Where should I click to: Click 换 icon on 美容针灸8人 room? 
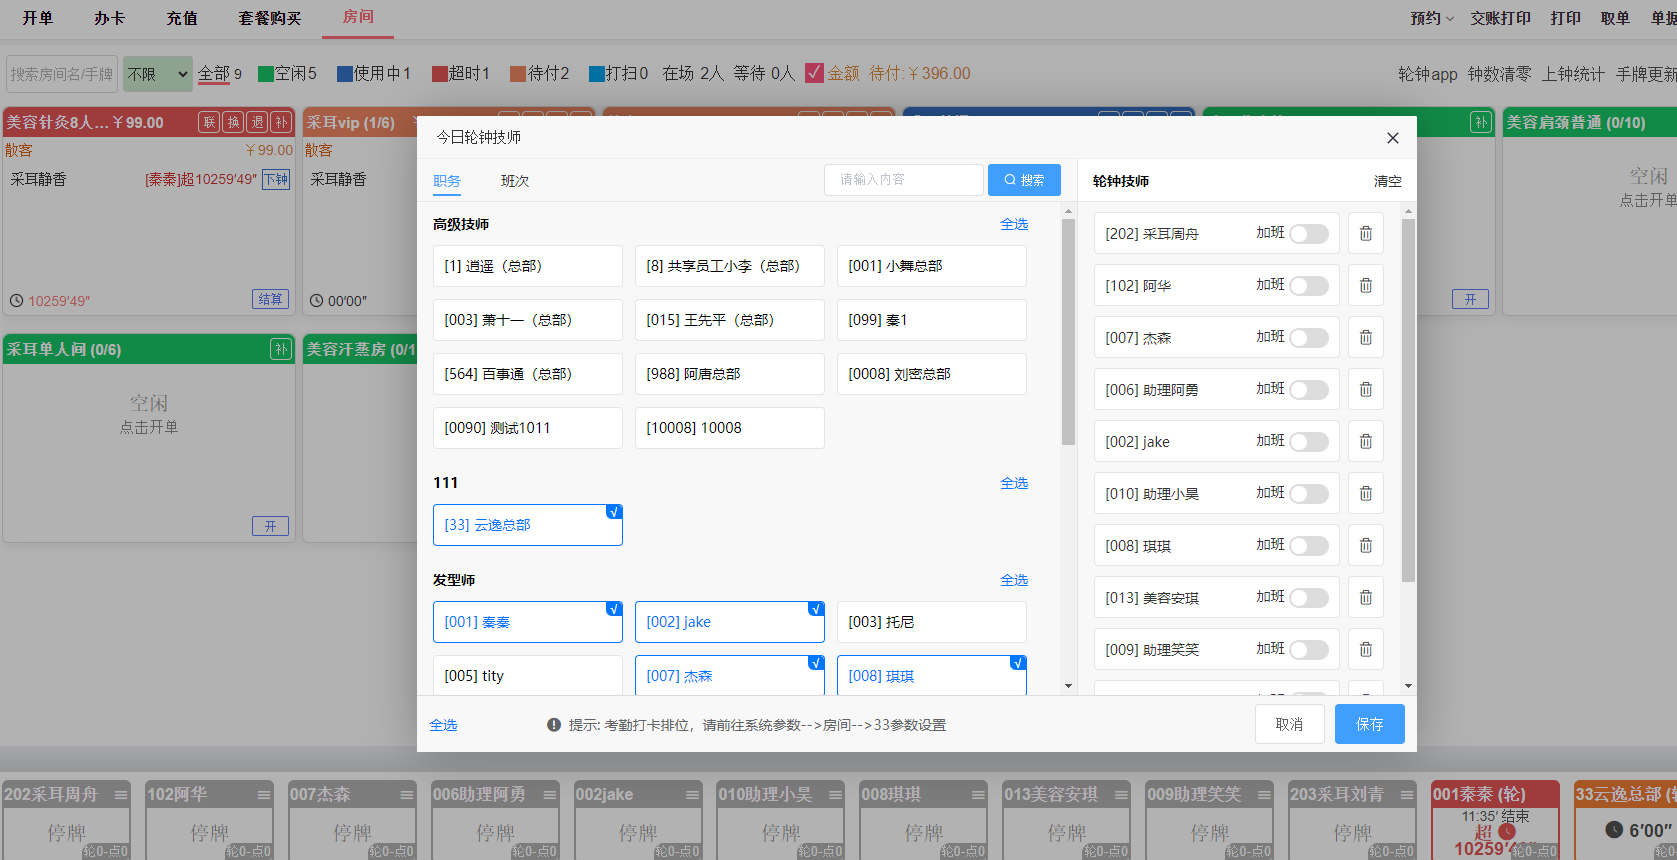(233, 122)
